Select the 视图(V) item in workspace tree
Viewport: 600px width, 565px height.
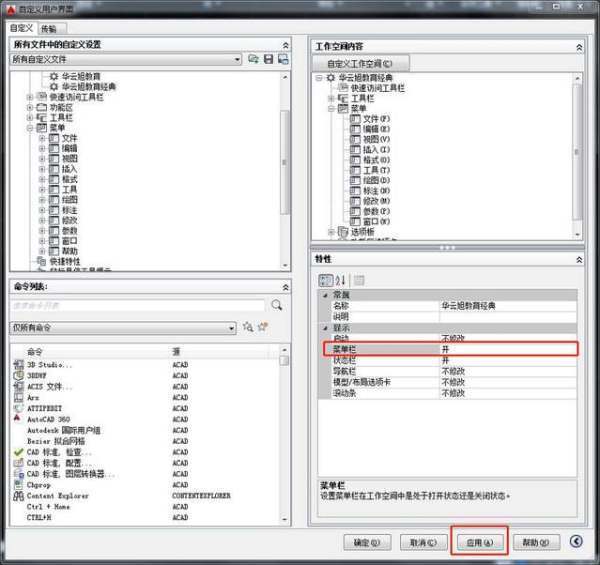coord(376,139)
